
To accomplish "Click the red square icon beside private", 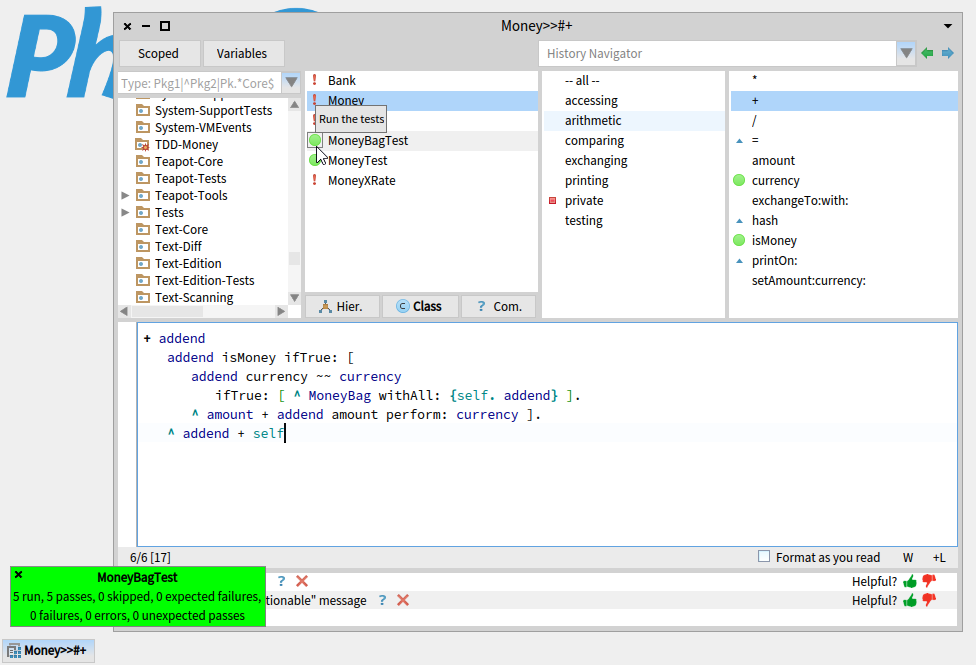I will pos(552,200).
